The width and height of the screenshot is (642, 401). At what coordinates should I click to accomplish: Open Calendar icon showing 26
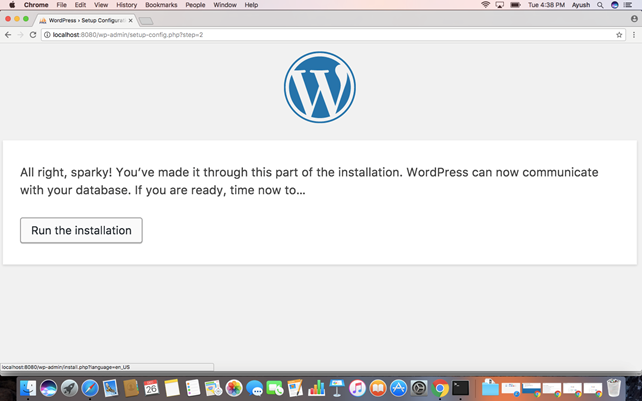tap(151, 388)
